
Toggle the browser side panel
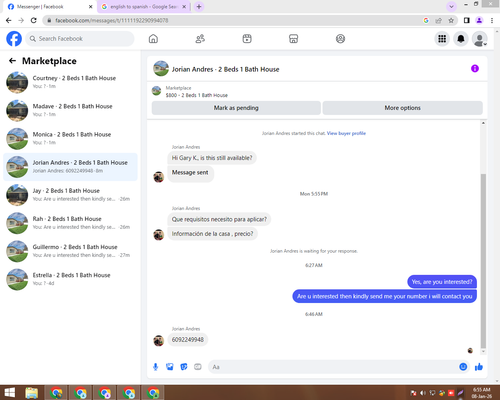(x=467, y=20)
